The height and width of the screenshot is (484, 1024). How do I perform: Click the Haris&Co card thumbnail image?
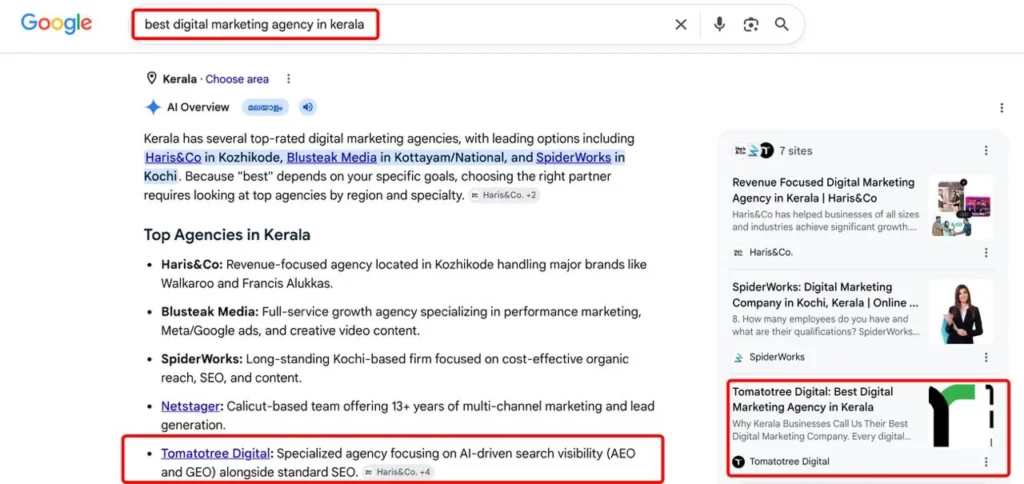point(961,207)
